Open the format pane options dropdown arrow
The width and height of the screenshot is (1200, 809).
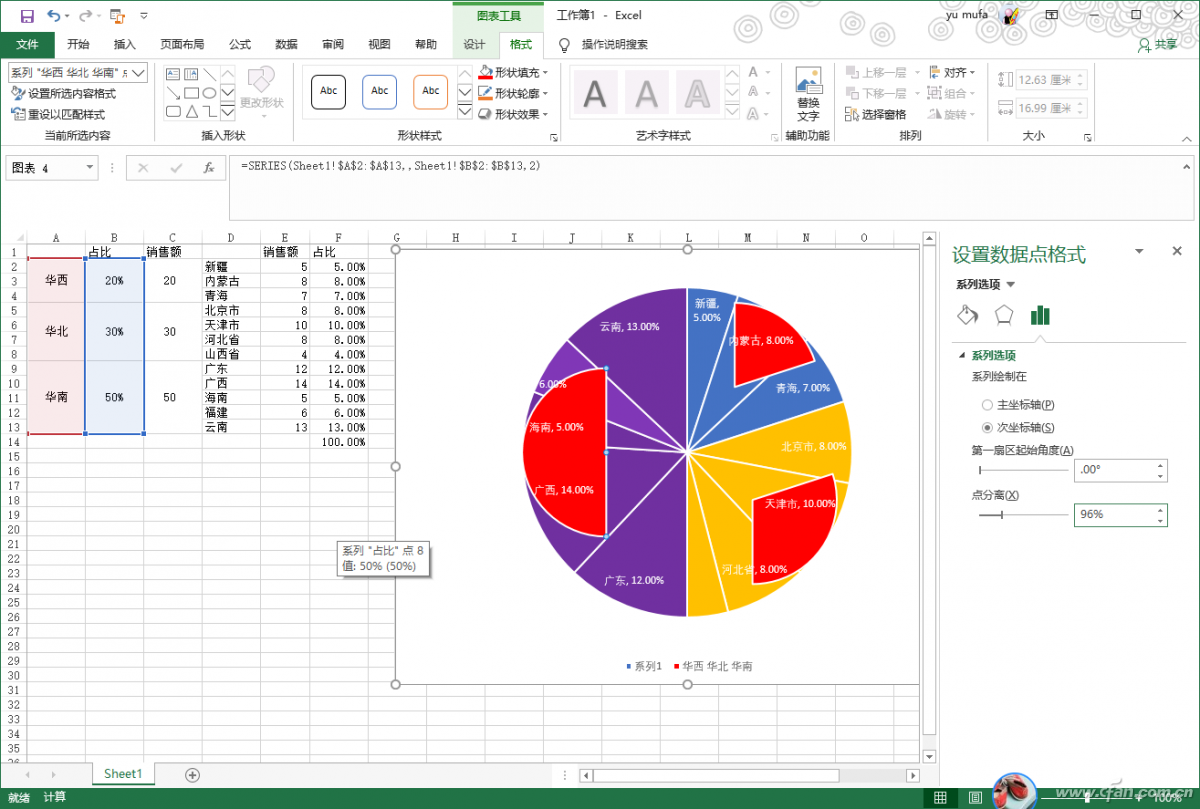(x=1139, y=252)
